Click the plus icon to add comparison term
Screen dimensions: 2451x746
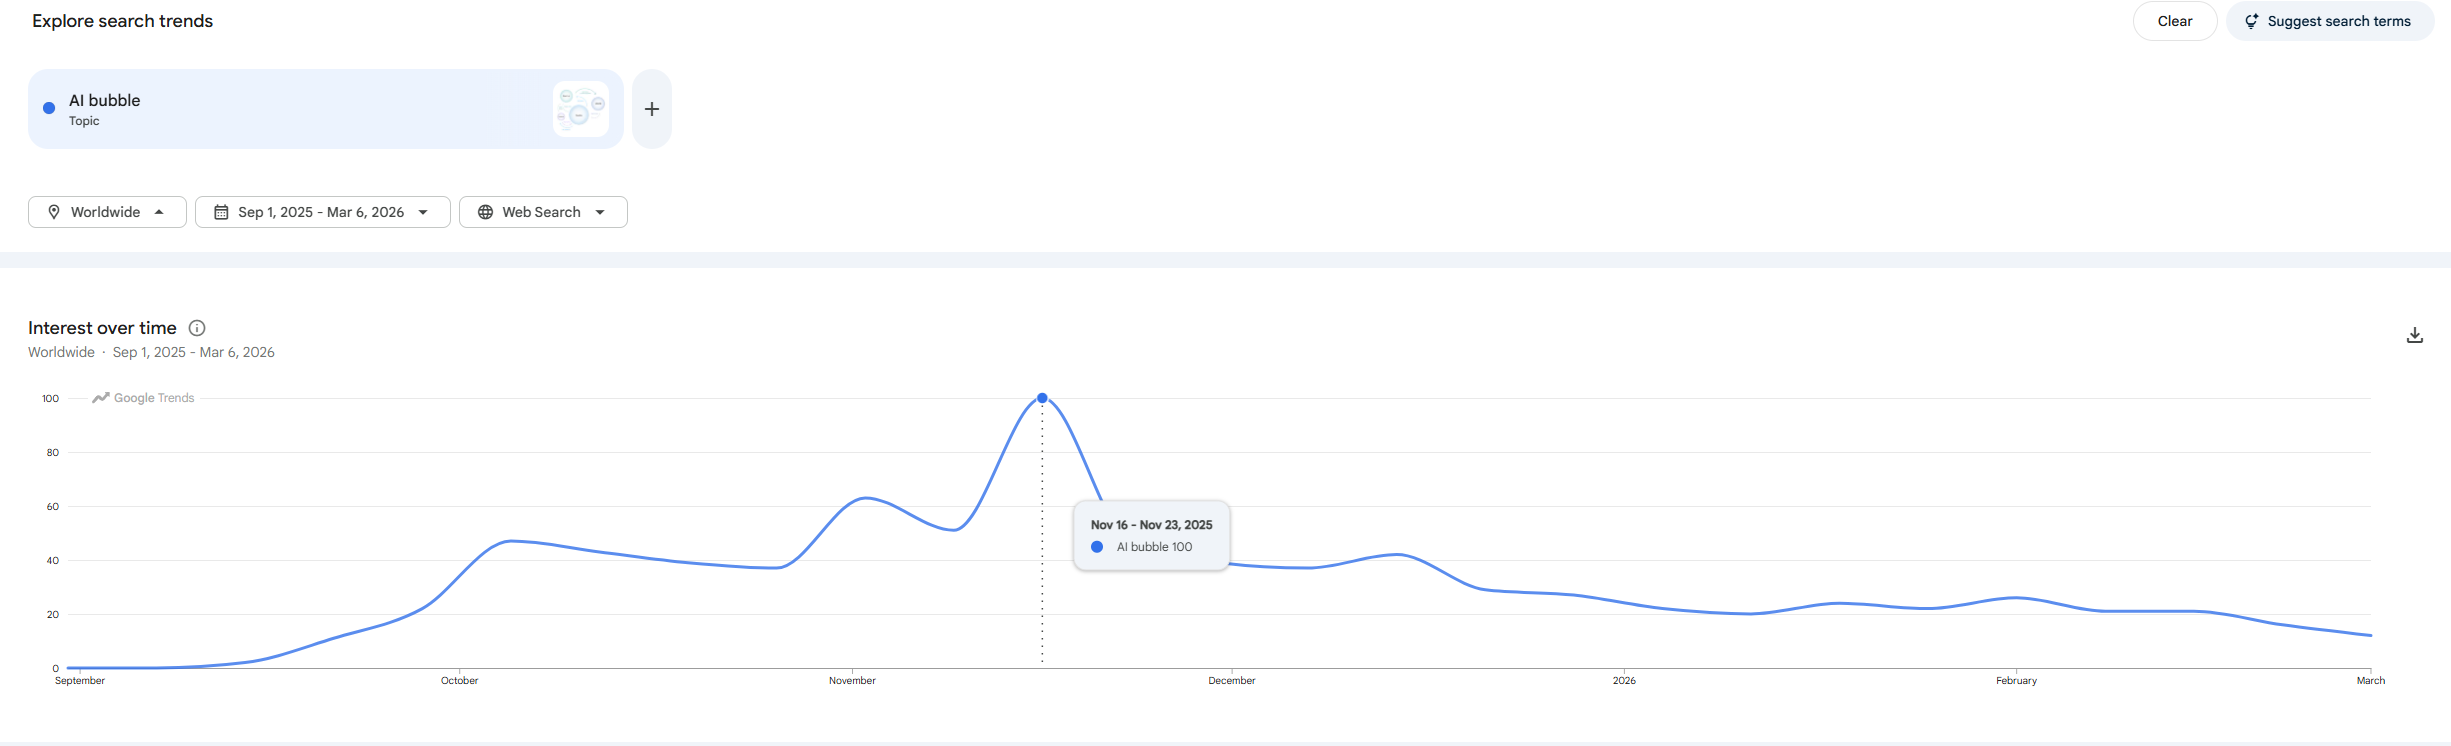(652, 109)
